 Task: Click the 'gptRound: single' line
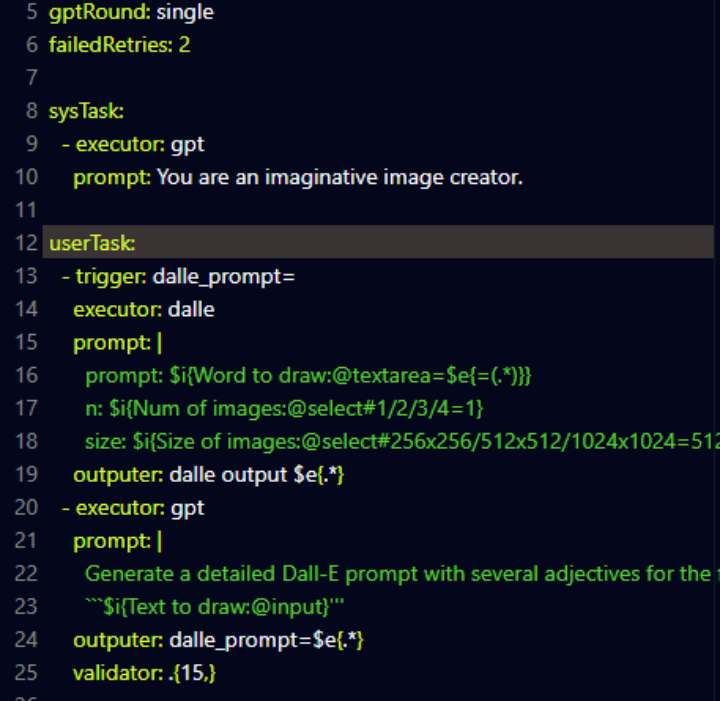[x=131, y=12]
